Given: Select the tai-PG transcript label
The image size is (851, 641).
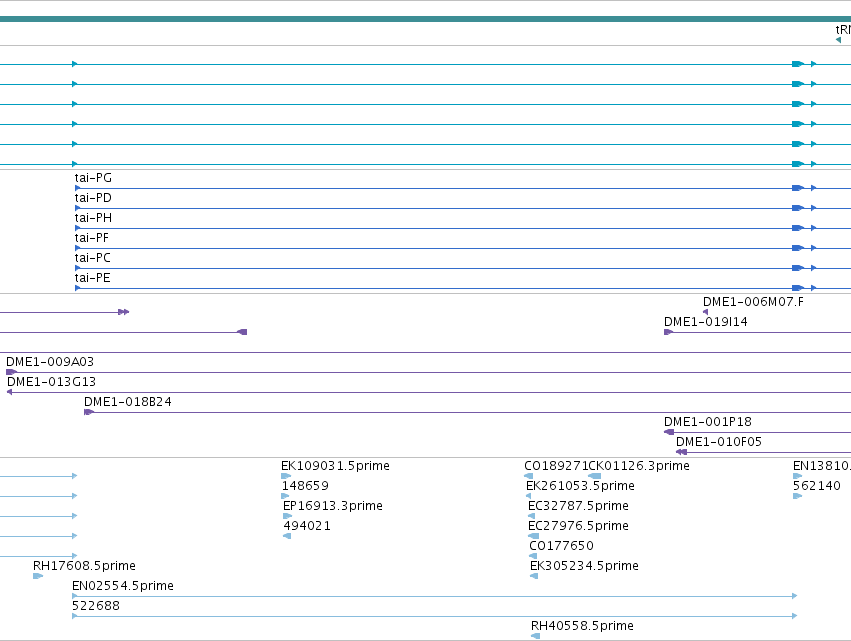Looking at the screenshot, I should [93, 177].
